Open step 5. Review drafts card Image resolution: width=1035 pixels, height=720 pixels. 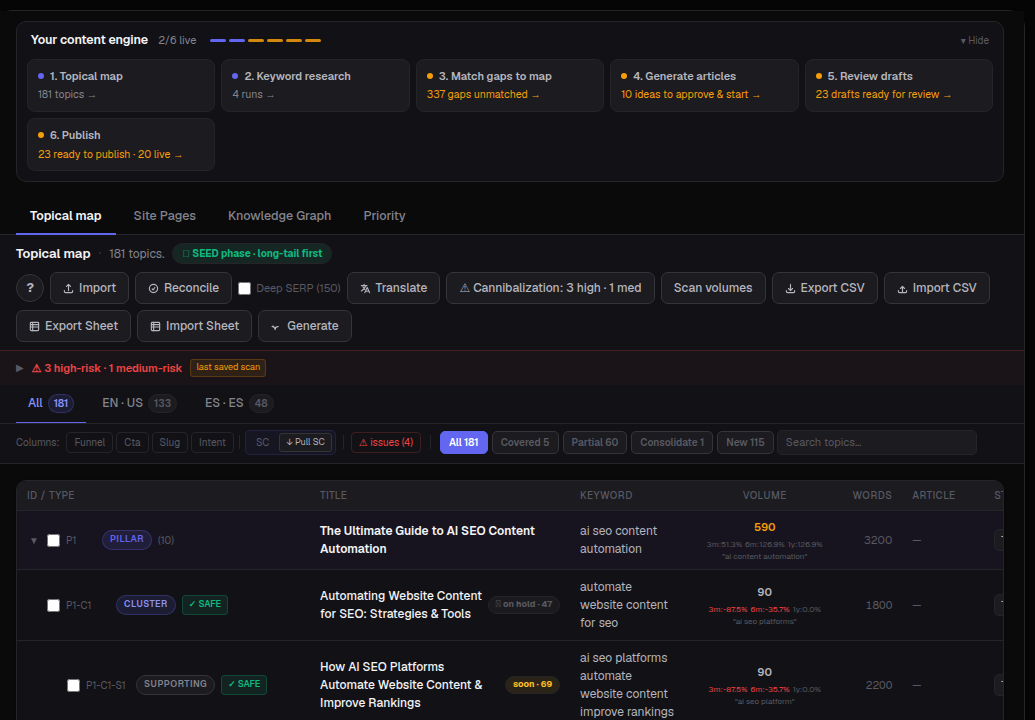[x=898, y=85]
